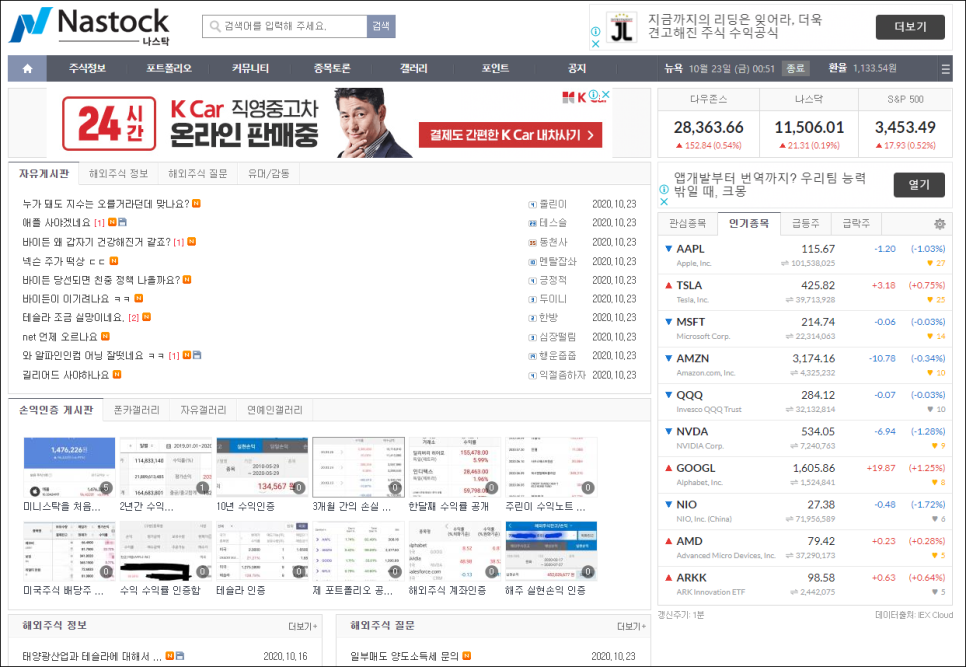Viewport: 966px width, 667px height.
Task: Click the Nastock logo
Action: click(89, 26)
